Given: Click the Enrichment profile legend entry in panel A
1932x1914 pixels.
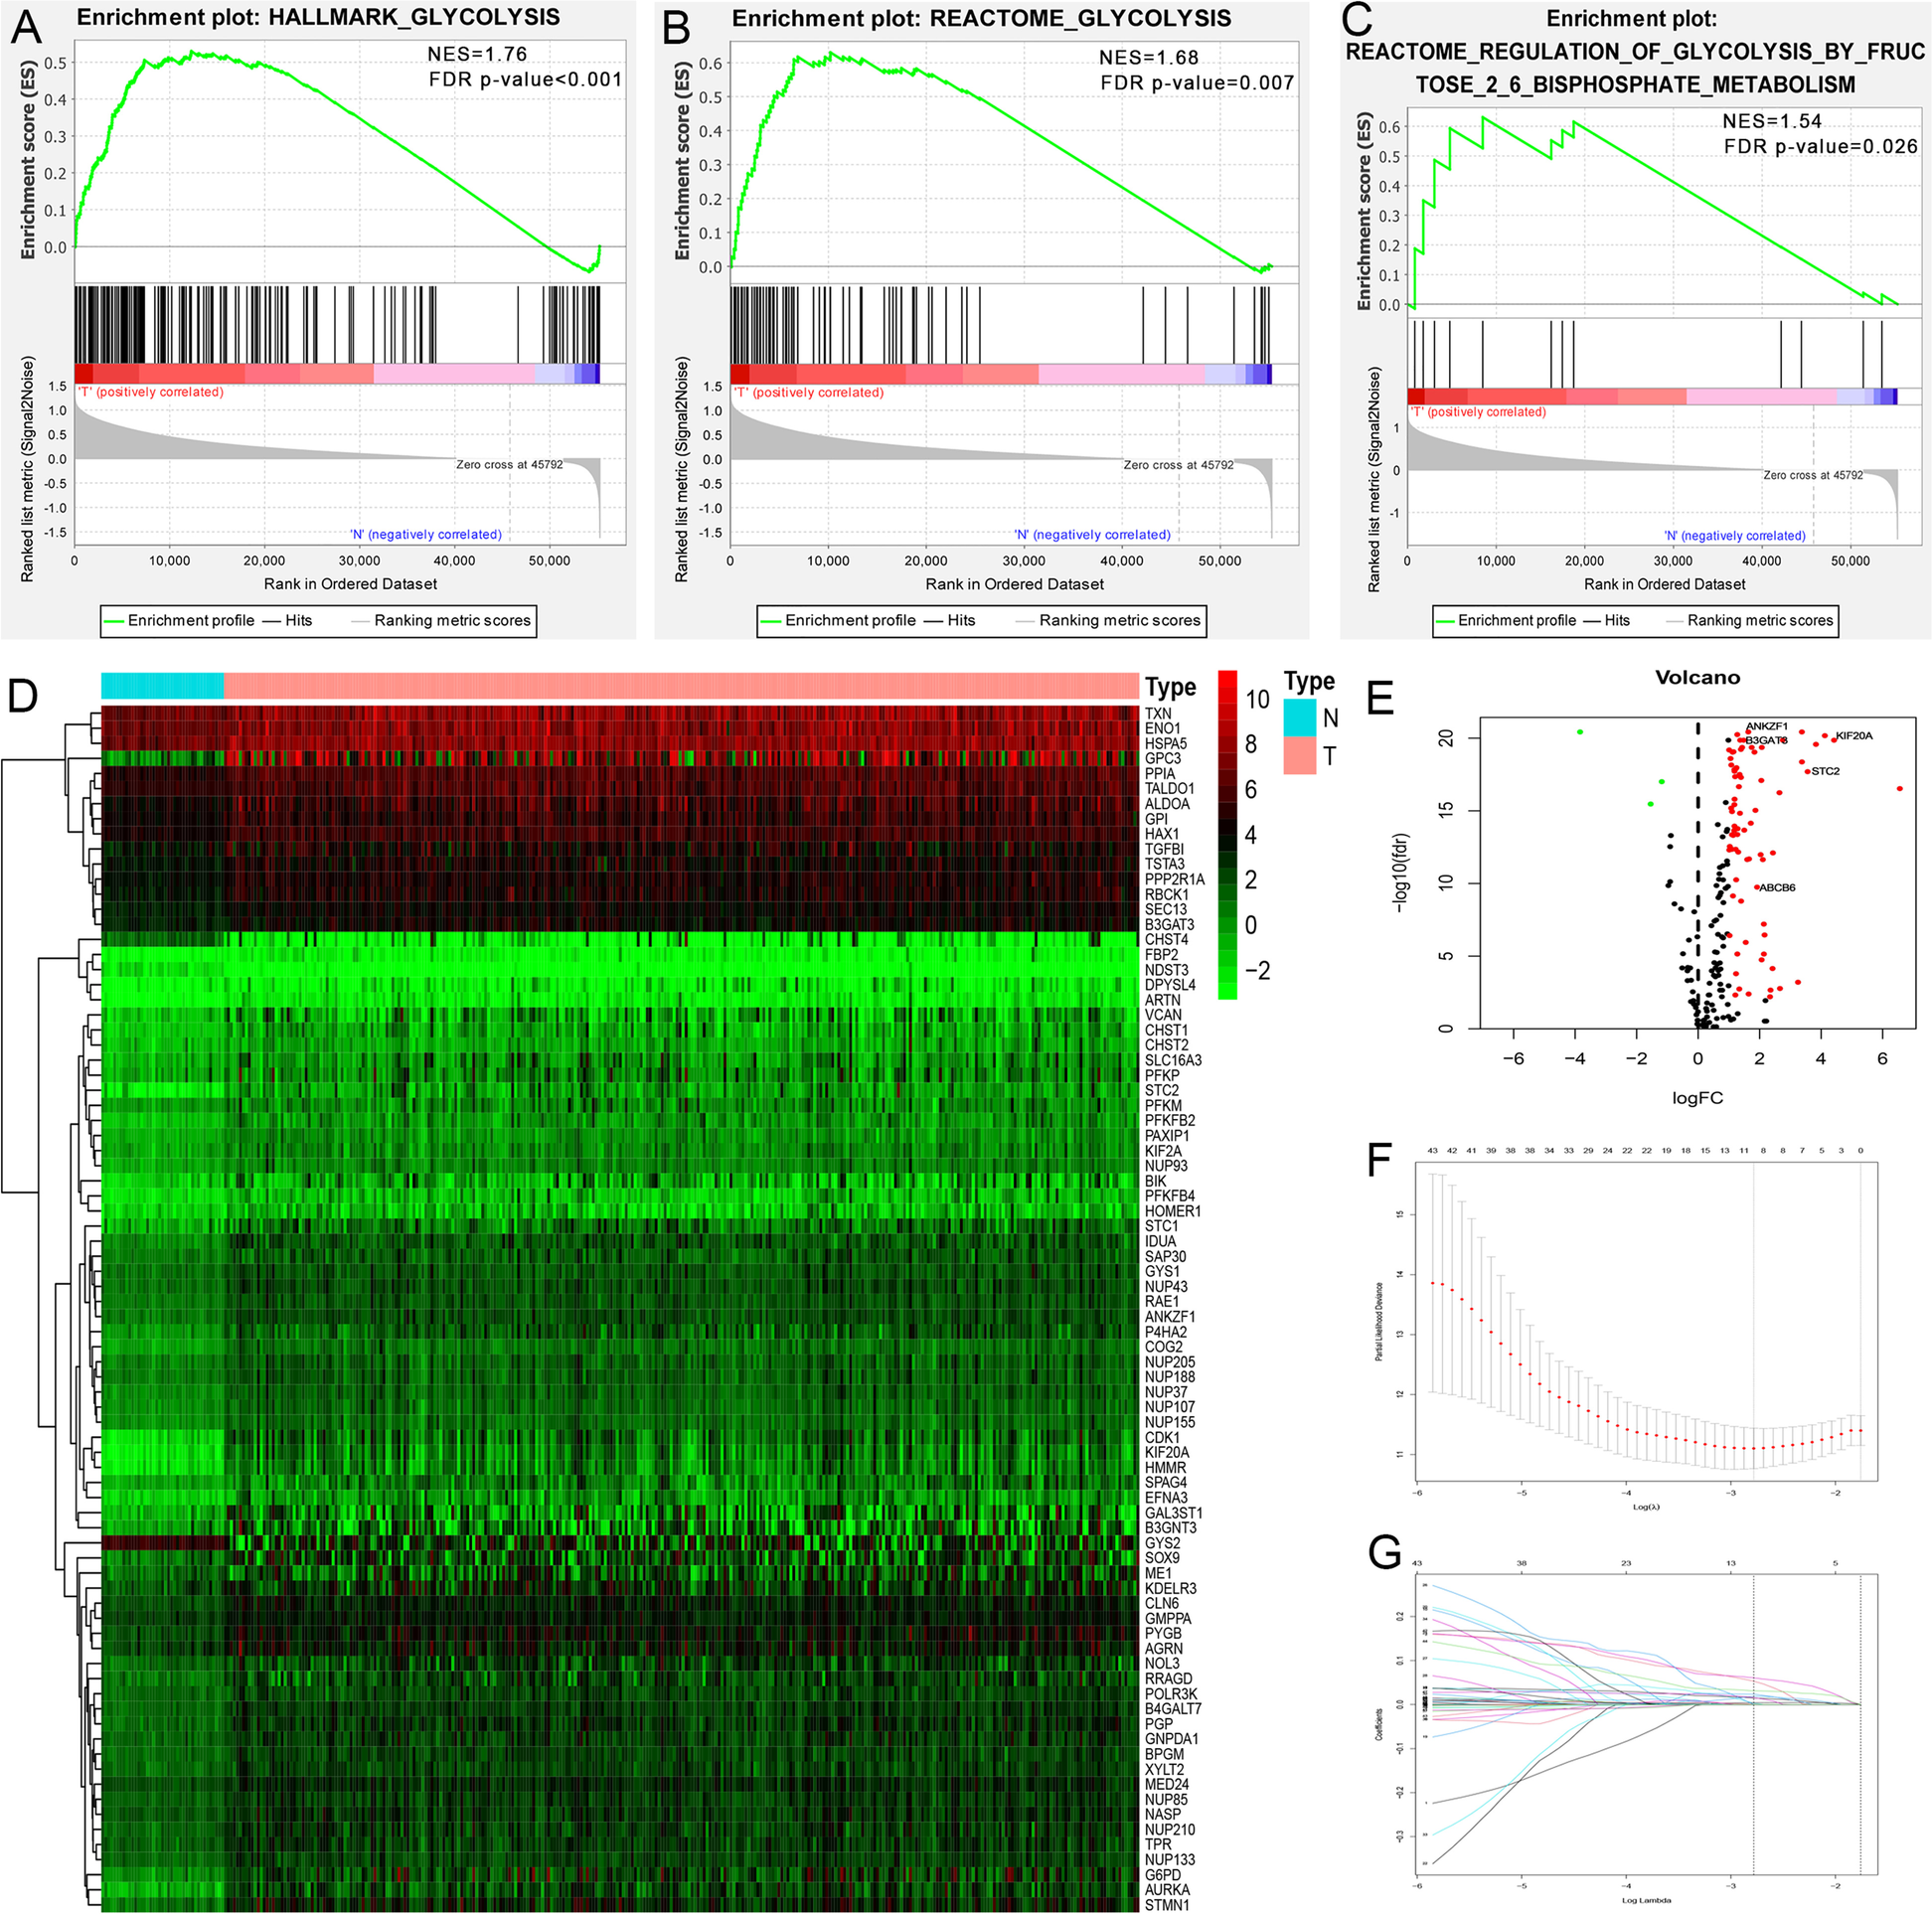Looking at the screenshot, I should pos(179,620).
